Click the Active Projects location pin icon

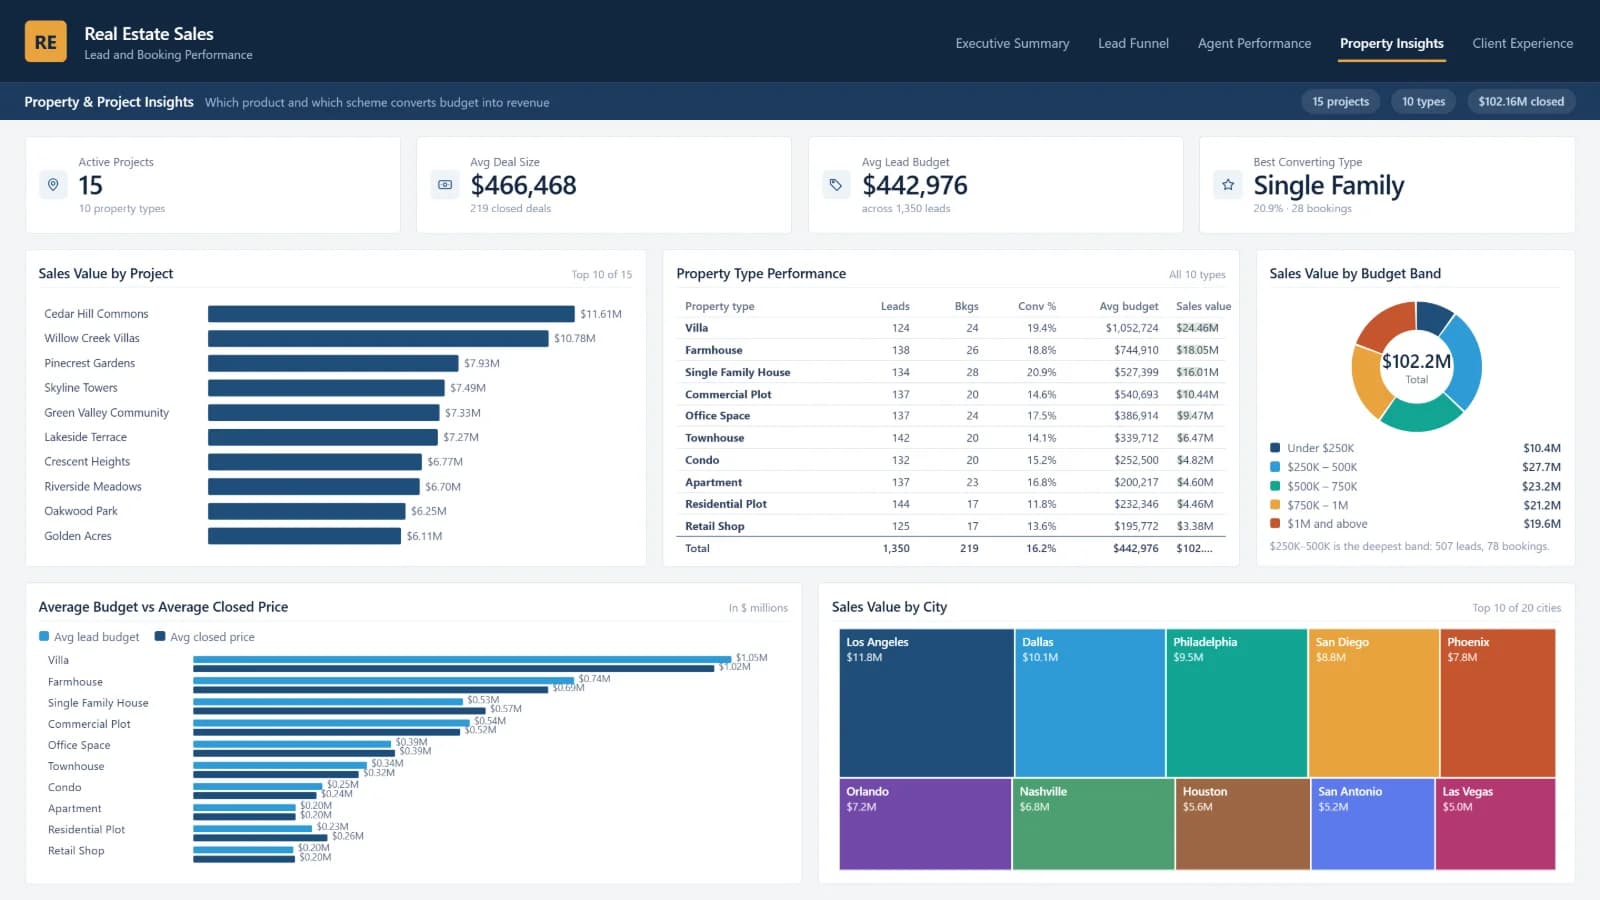[x=53, y=185]
